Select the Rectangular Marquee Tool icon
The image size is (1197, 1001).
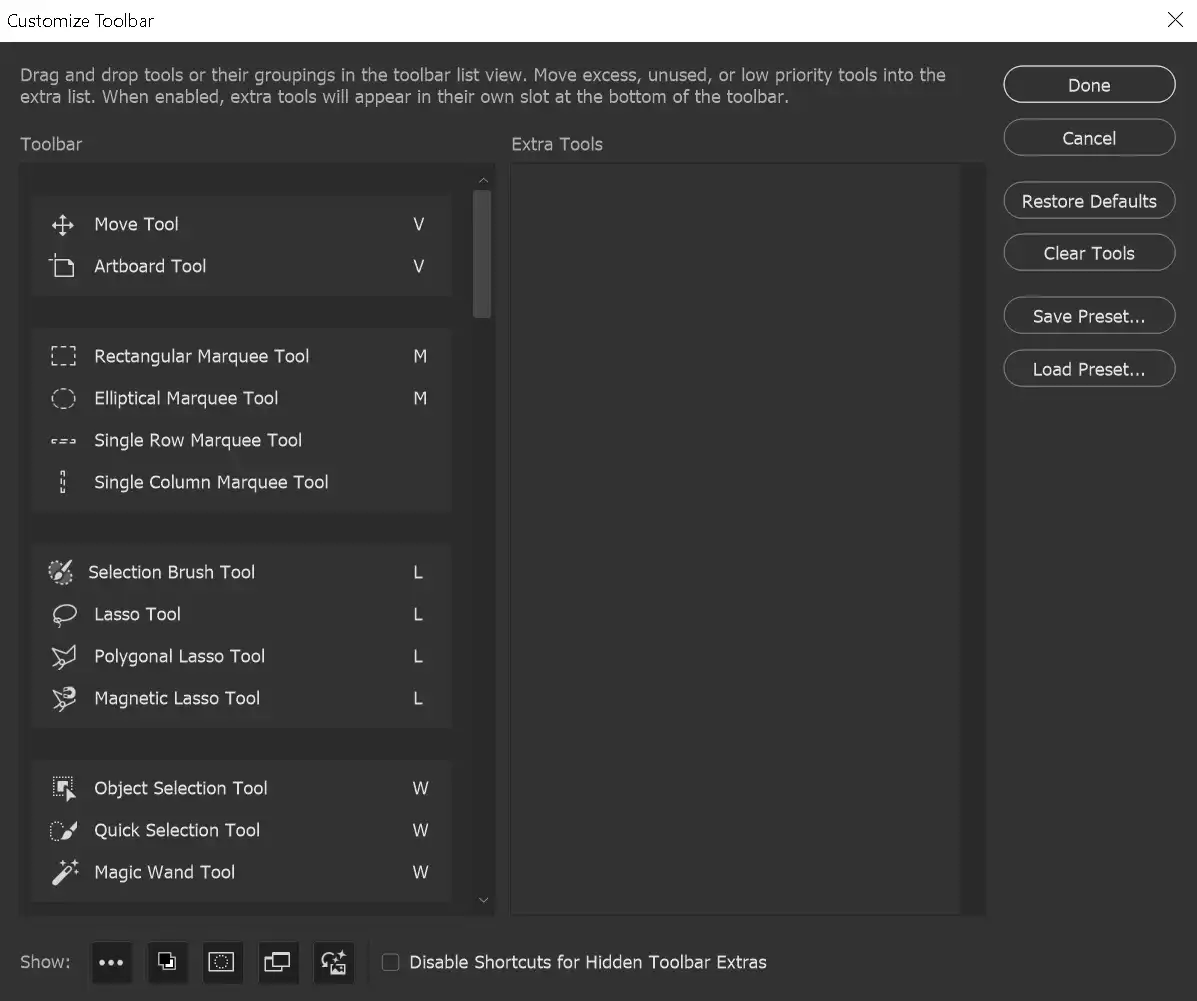pos(63,356)
